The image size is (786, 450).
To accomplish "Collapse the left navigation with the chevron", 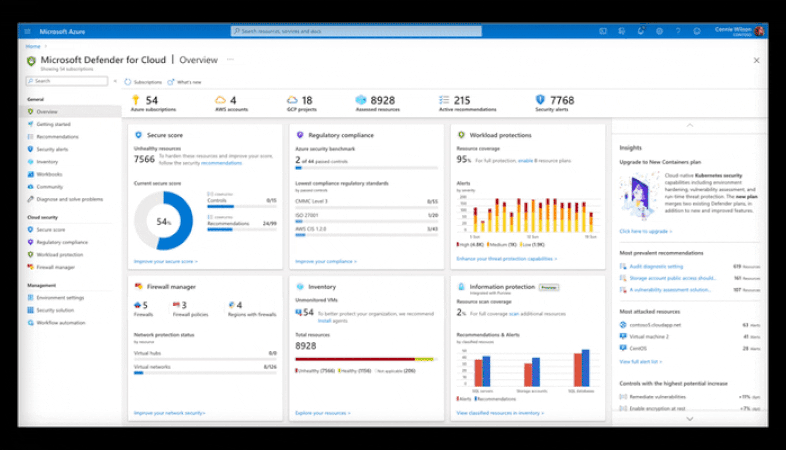I will 115,81.
